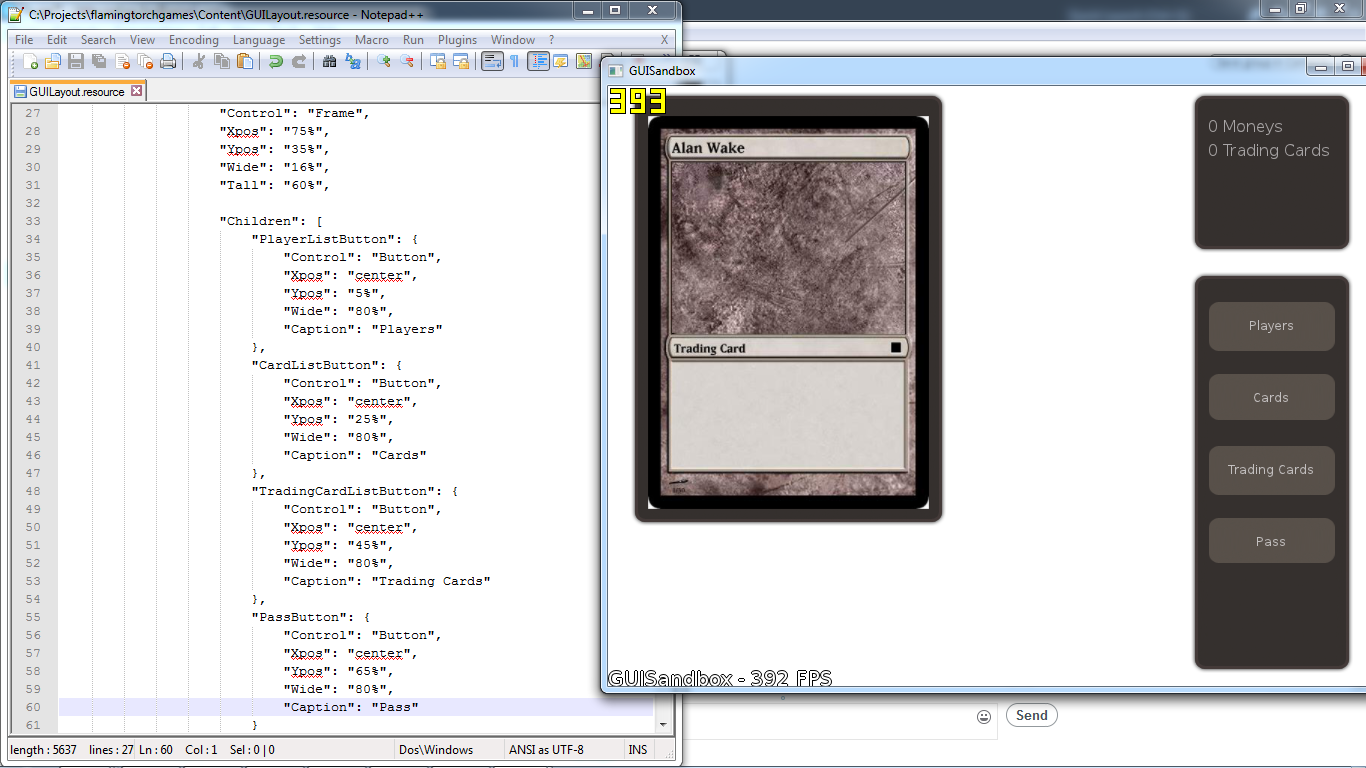Redo the edit with the toolbar Redo icon
The height and width of the screenshot is (768, 1366).
click(x=298, y=61)
